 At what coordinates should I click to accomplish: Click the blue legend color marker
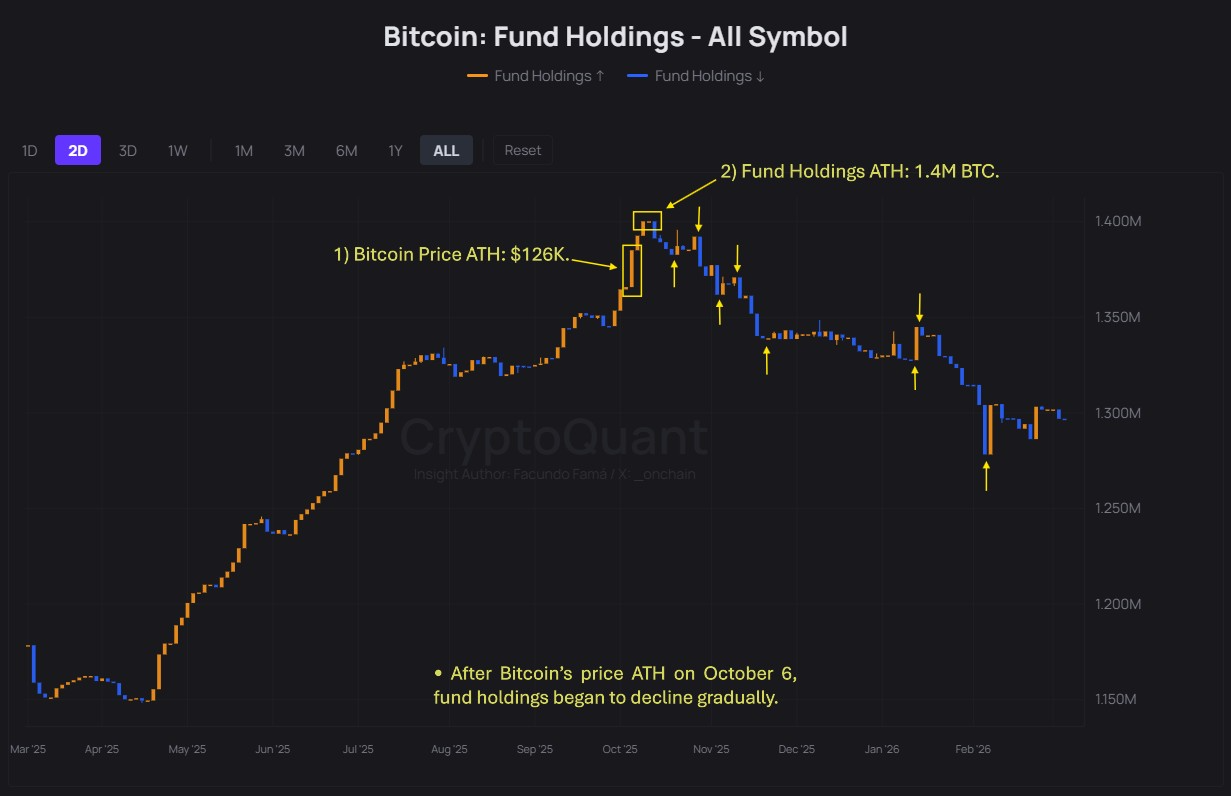(637, 76)
